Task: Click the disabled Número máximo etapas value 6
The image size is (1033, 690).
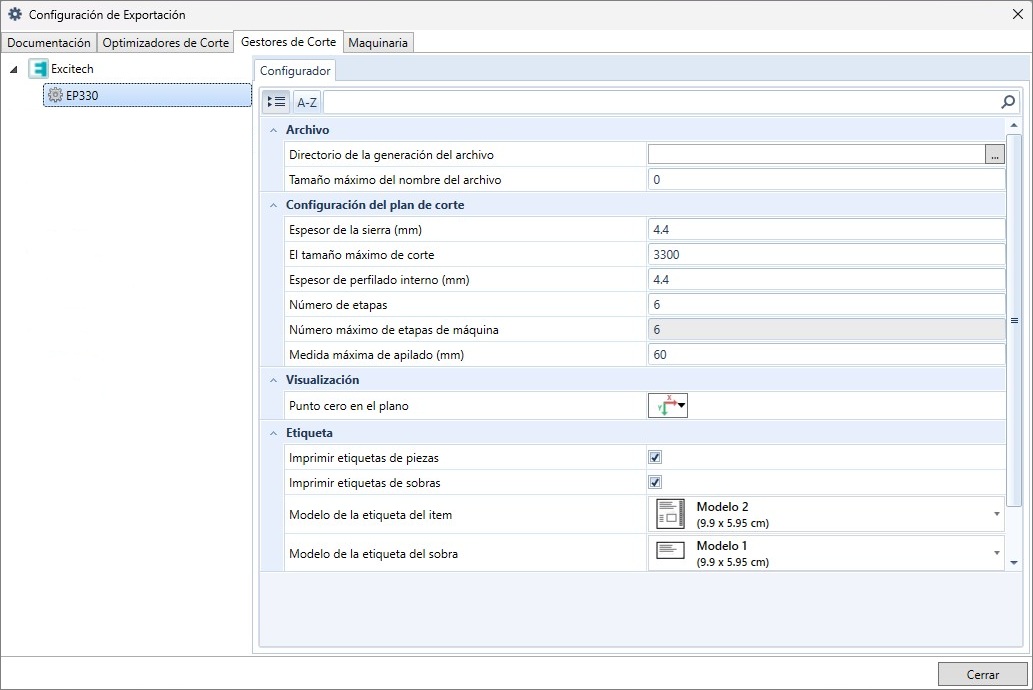Action: (x=826, y=330)
